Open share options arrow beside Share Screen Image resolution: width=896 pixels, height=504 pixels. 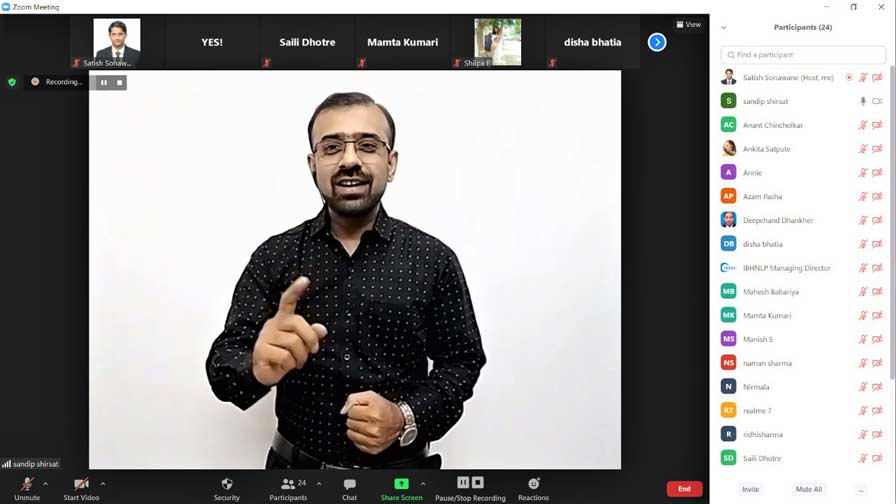pos(423,484)
